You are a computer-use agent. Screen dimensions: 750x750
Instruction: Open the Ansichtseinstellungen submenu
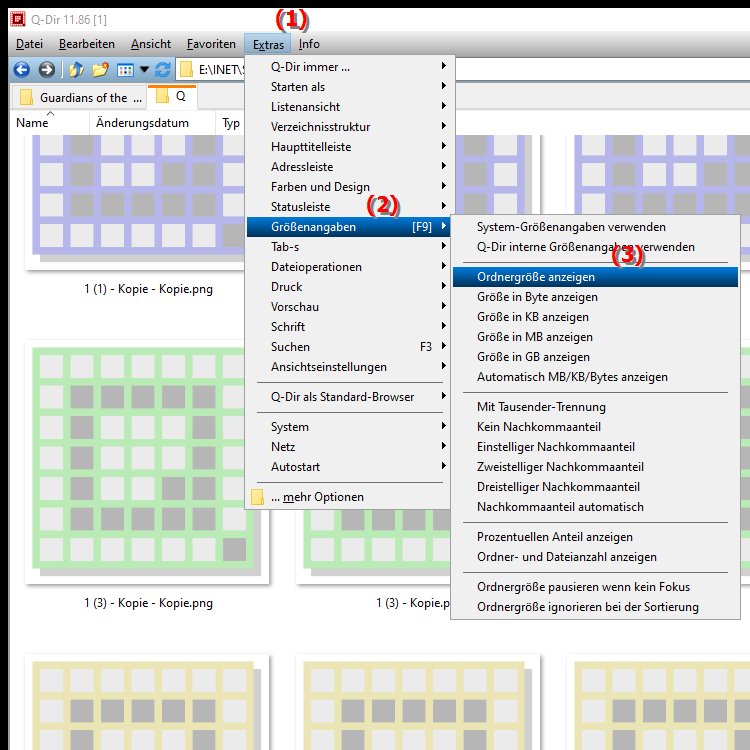pos(348,367)
